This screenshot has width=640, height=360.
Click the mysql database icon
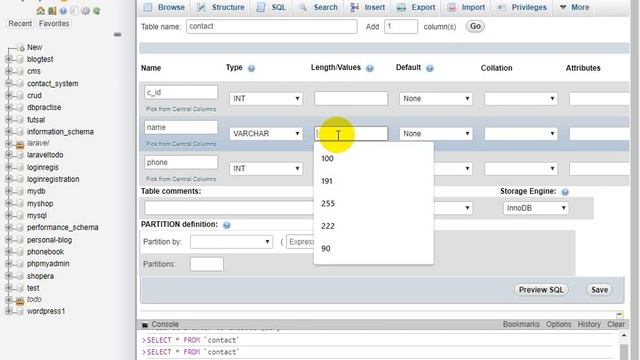point(20,216)
